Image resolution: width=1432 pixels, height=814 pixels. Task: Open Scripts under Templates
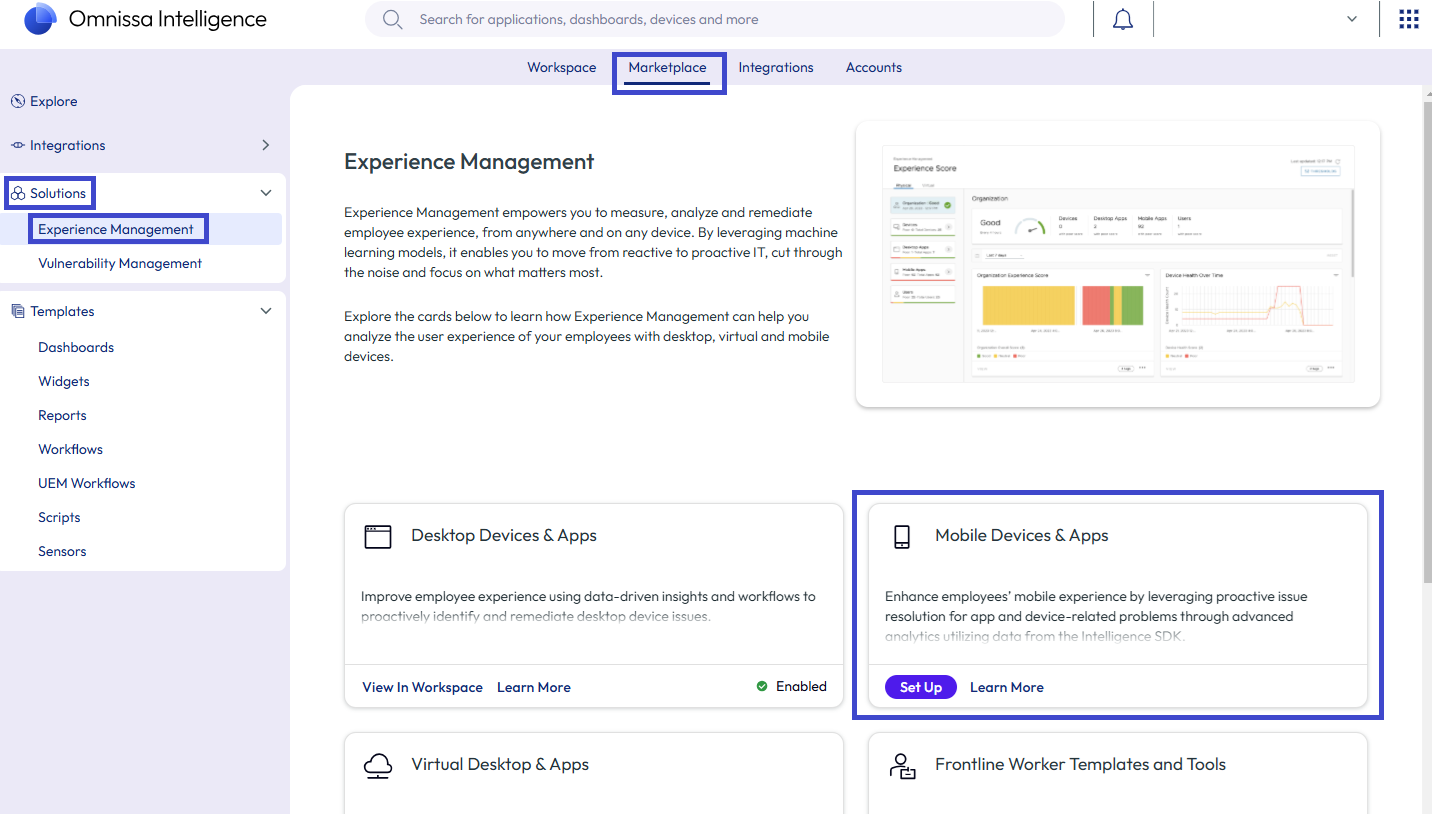pyautogui.click(x=59, y=517)
